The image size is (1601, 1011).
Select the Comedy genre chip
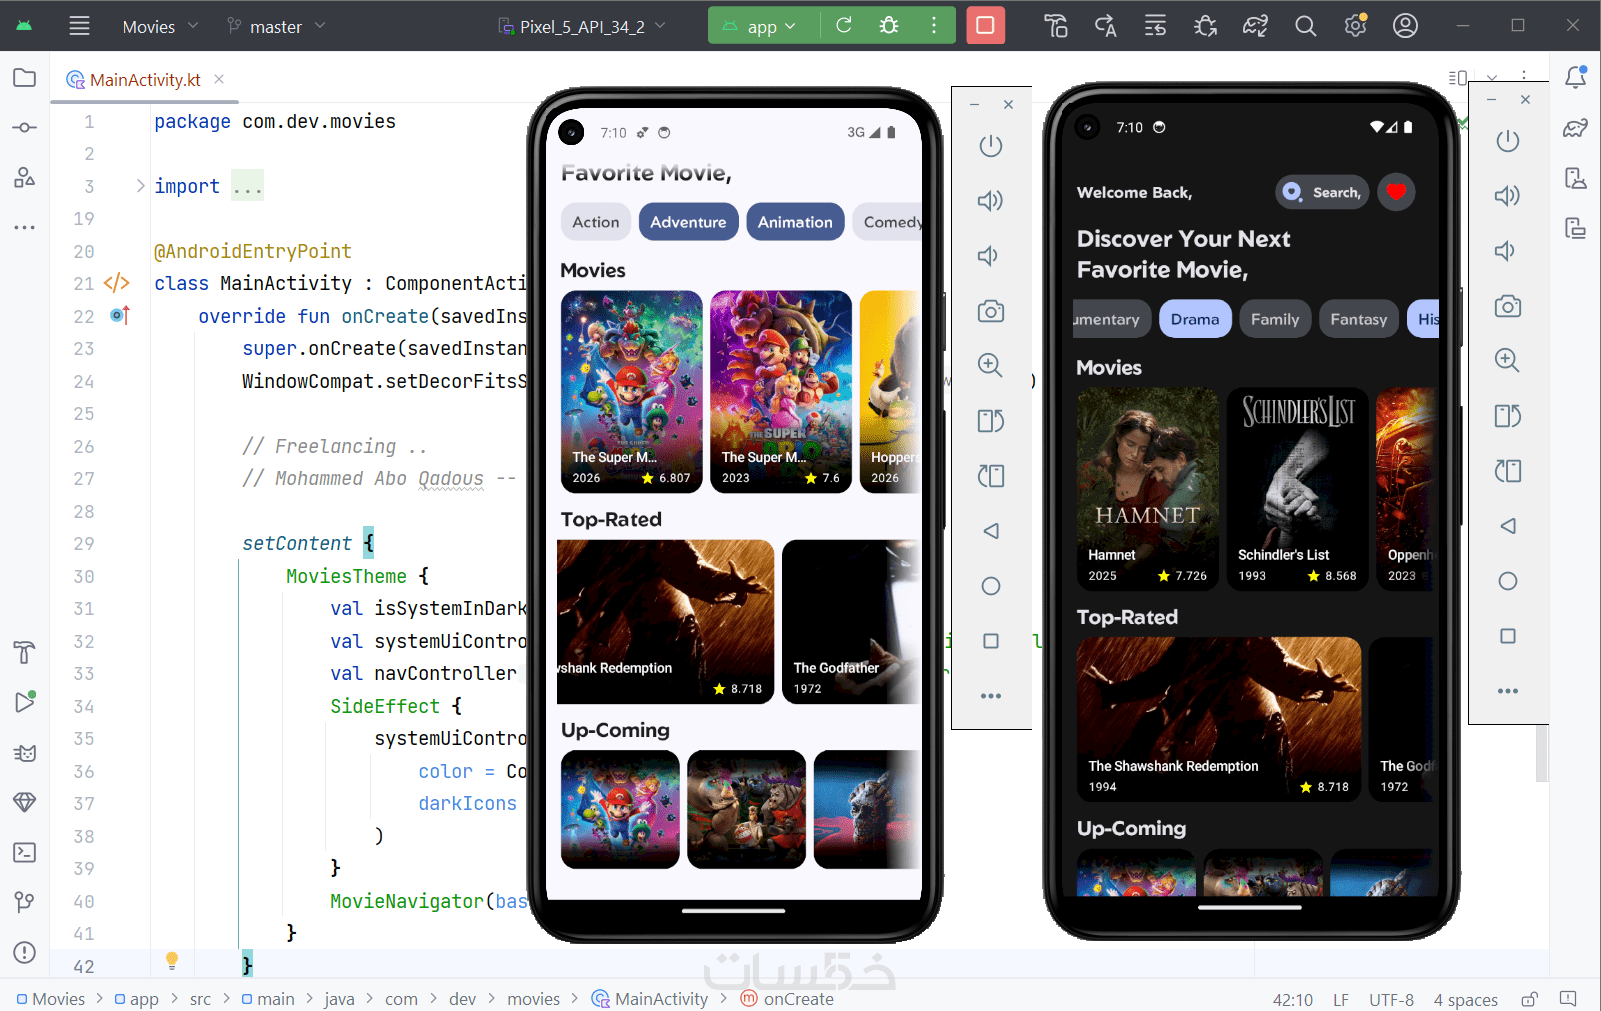click(888, 222)
